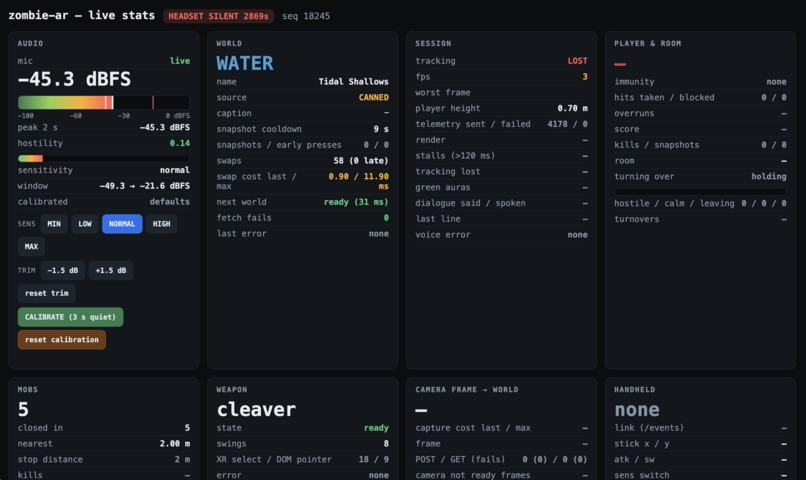Click the mic live status

(x=179, y=61)
